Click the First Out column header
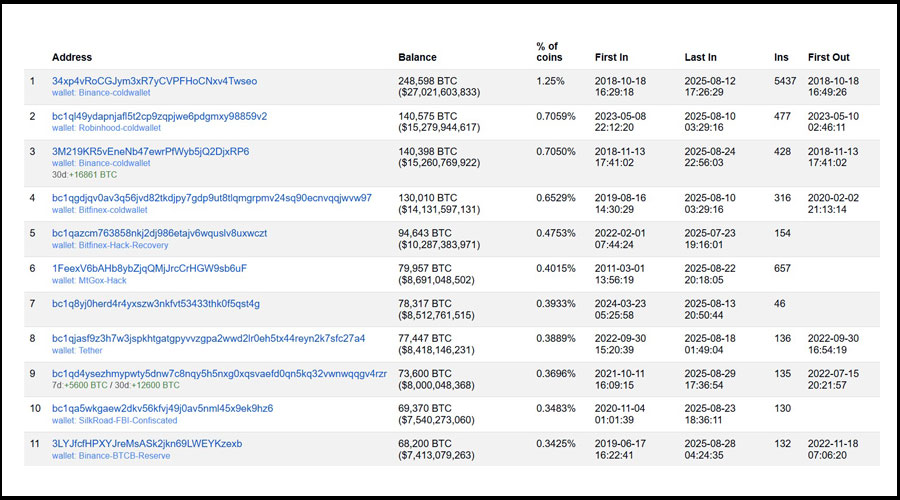Screen dimensions: 900x500 tap(829, 58)
